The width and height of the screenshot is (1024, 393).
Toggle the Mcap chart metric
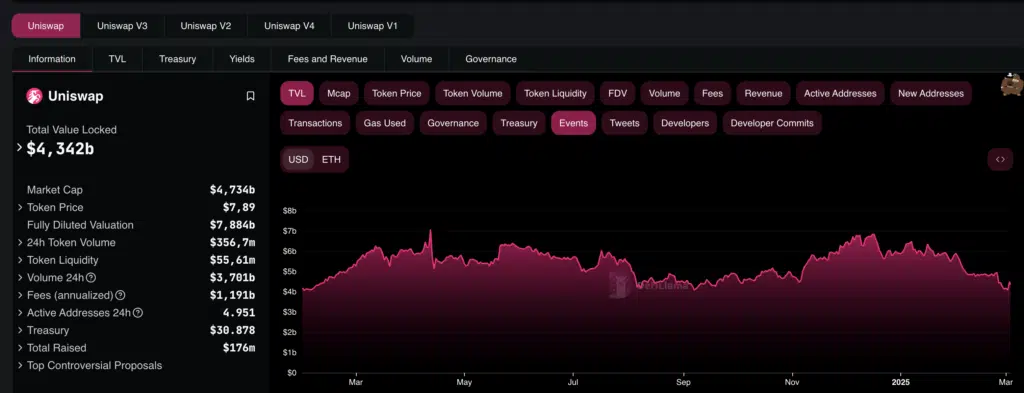[339, 93]
